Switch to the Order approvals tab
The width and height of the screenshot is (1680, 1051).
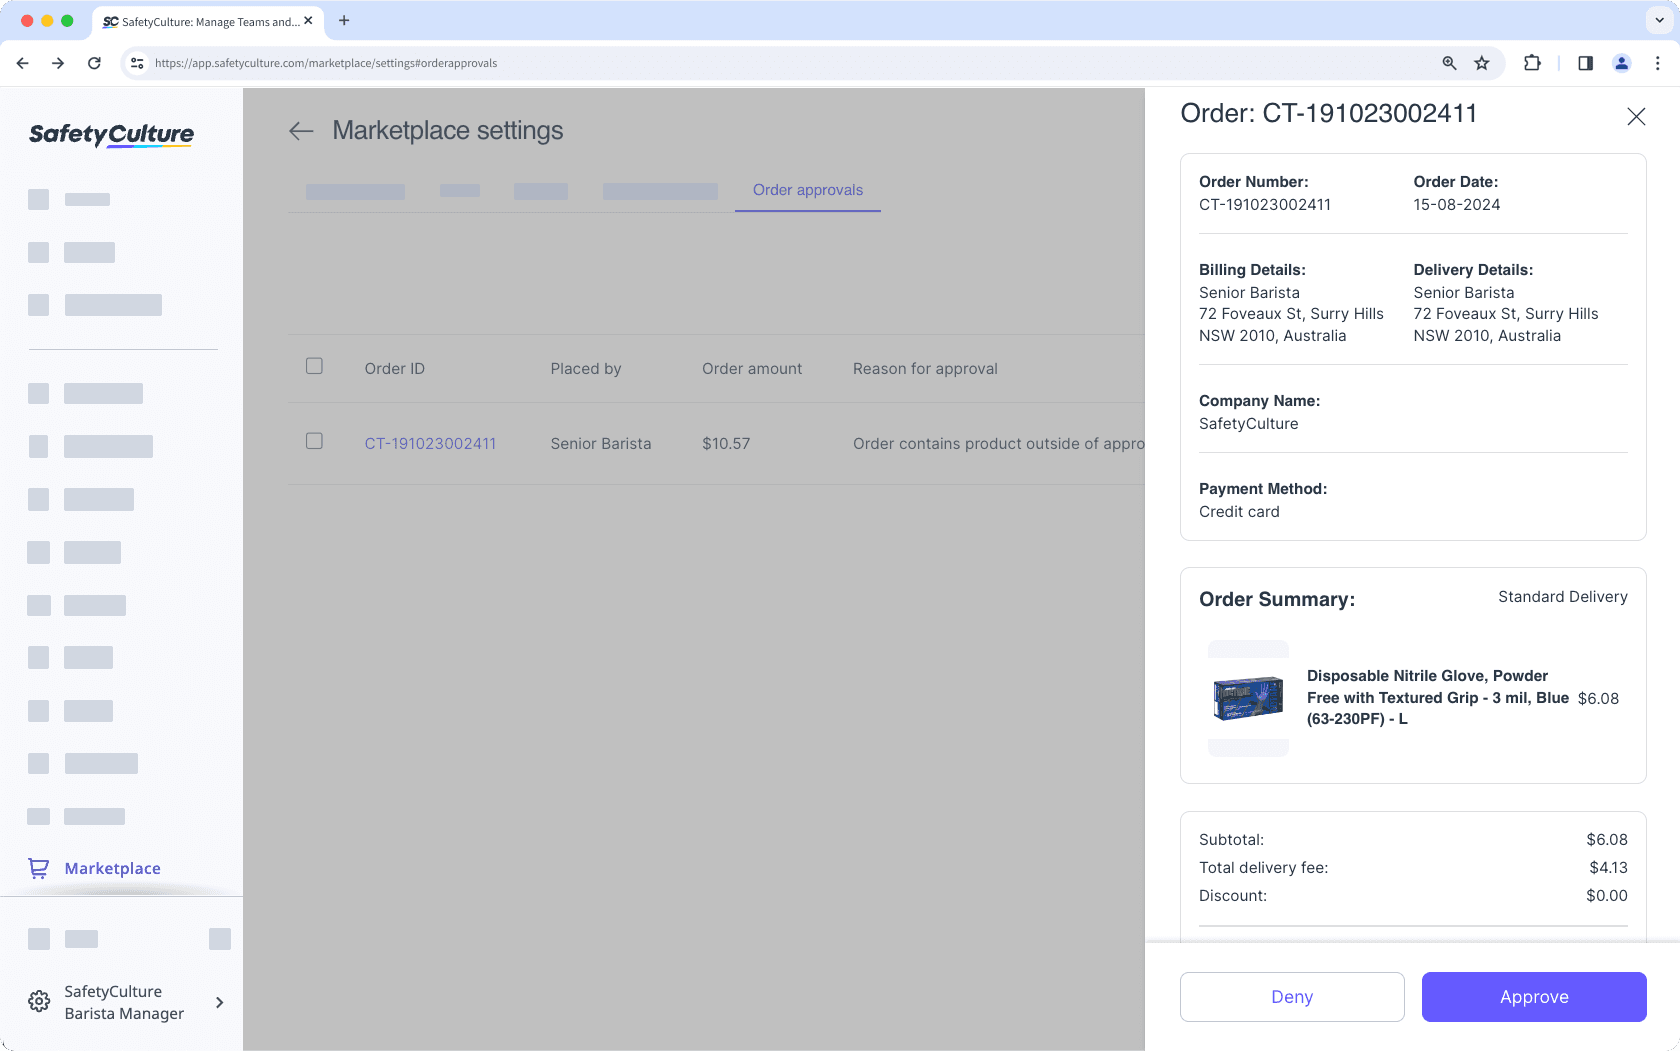(x=807, y=190)
